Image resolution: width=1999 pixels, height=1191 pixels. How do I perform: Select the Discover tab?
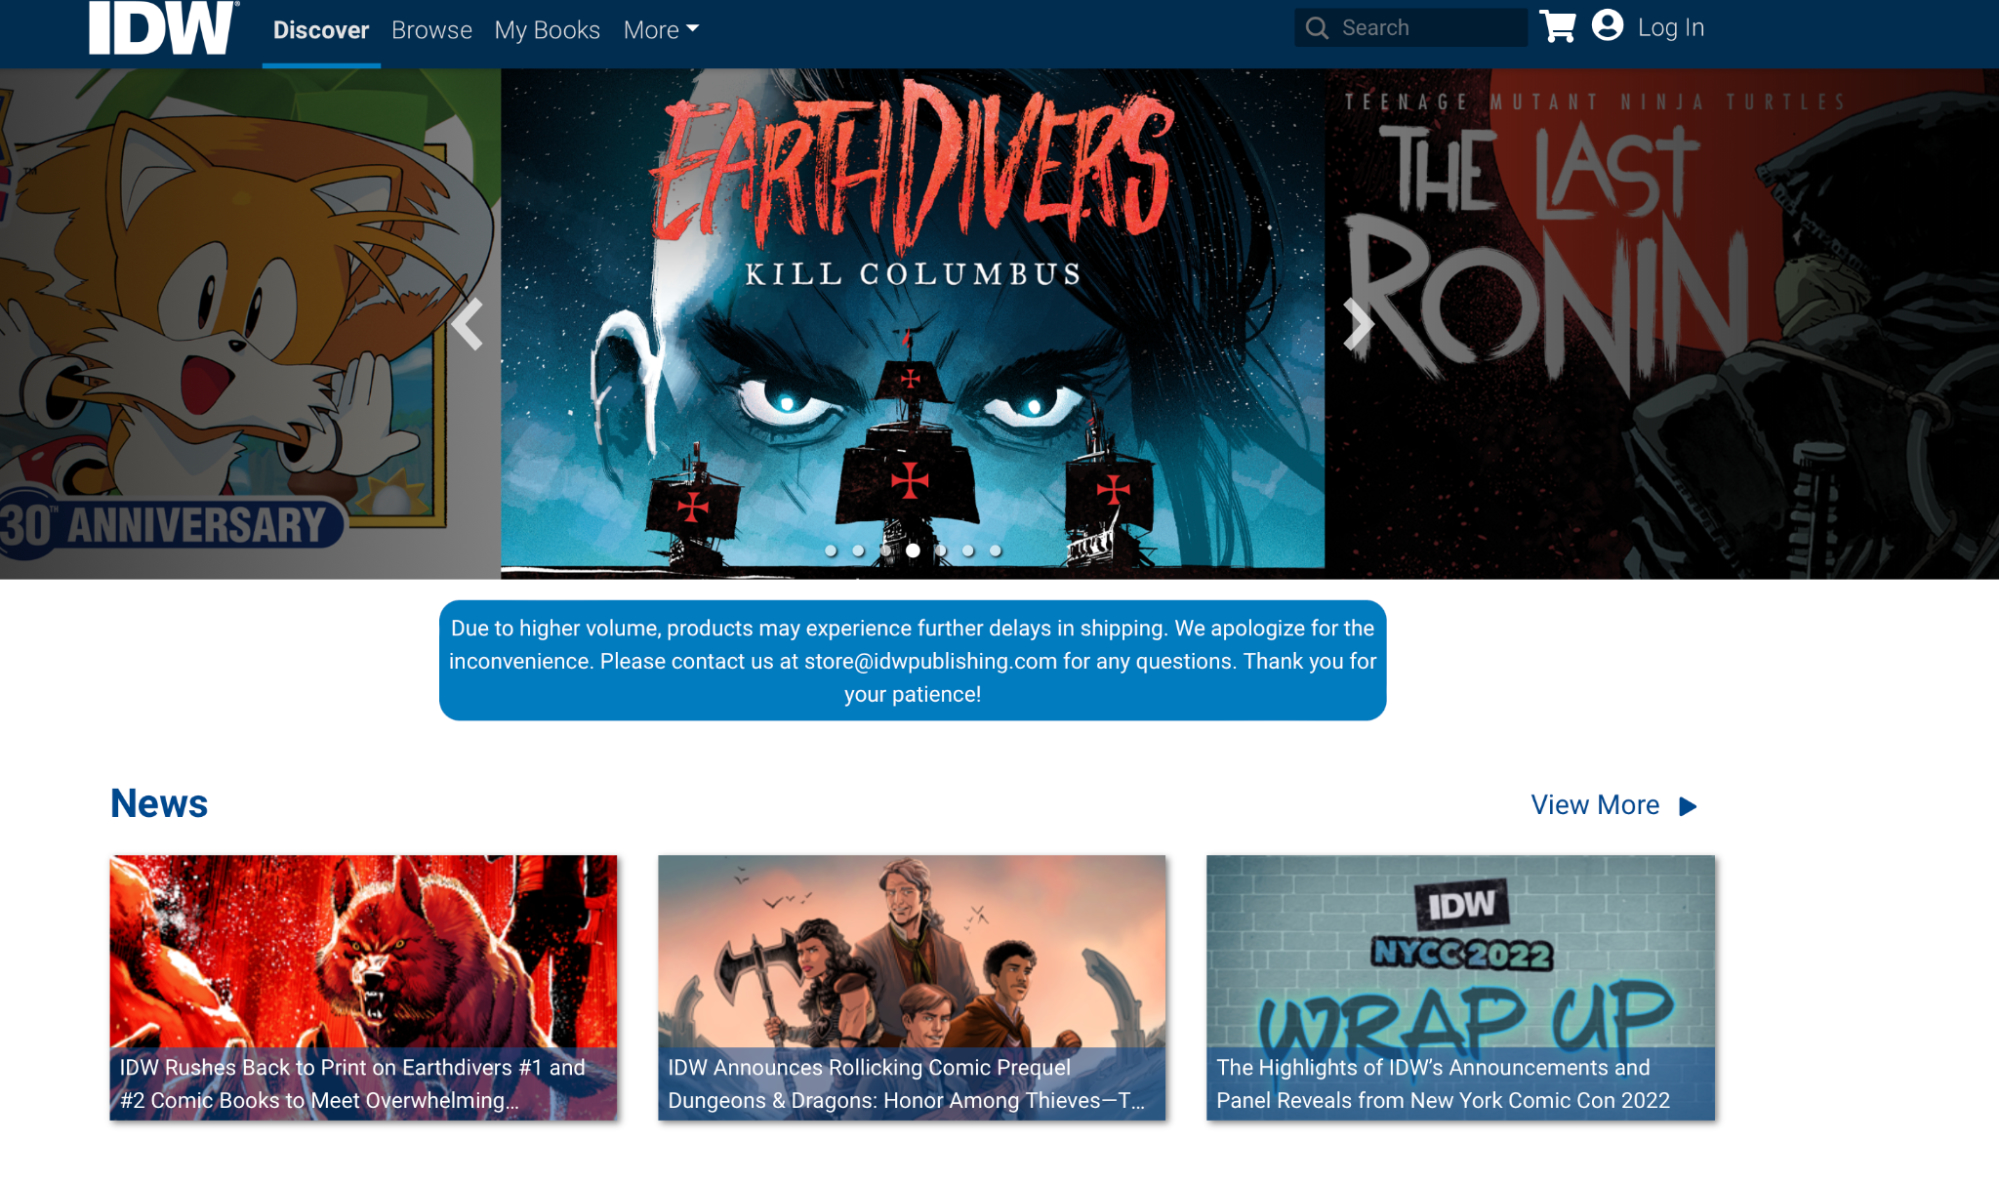320,29
